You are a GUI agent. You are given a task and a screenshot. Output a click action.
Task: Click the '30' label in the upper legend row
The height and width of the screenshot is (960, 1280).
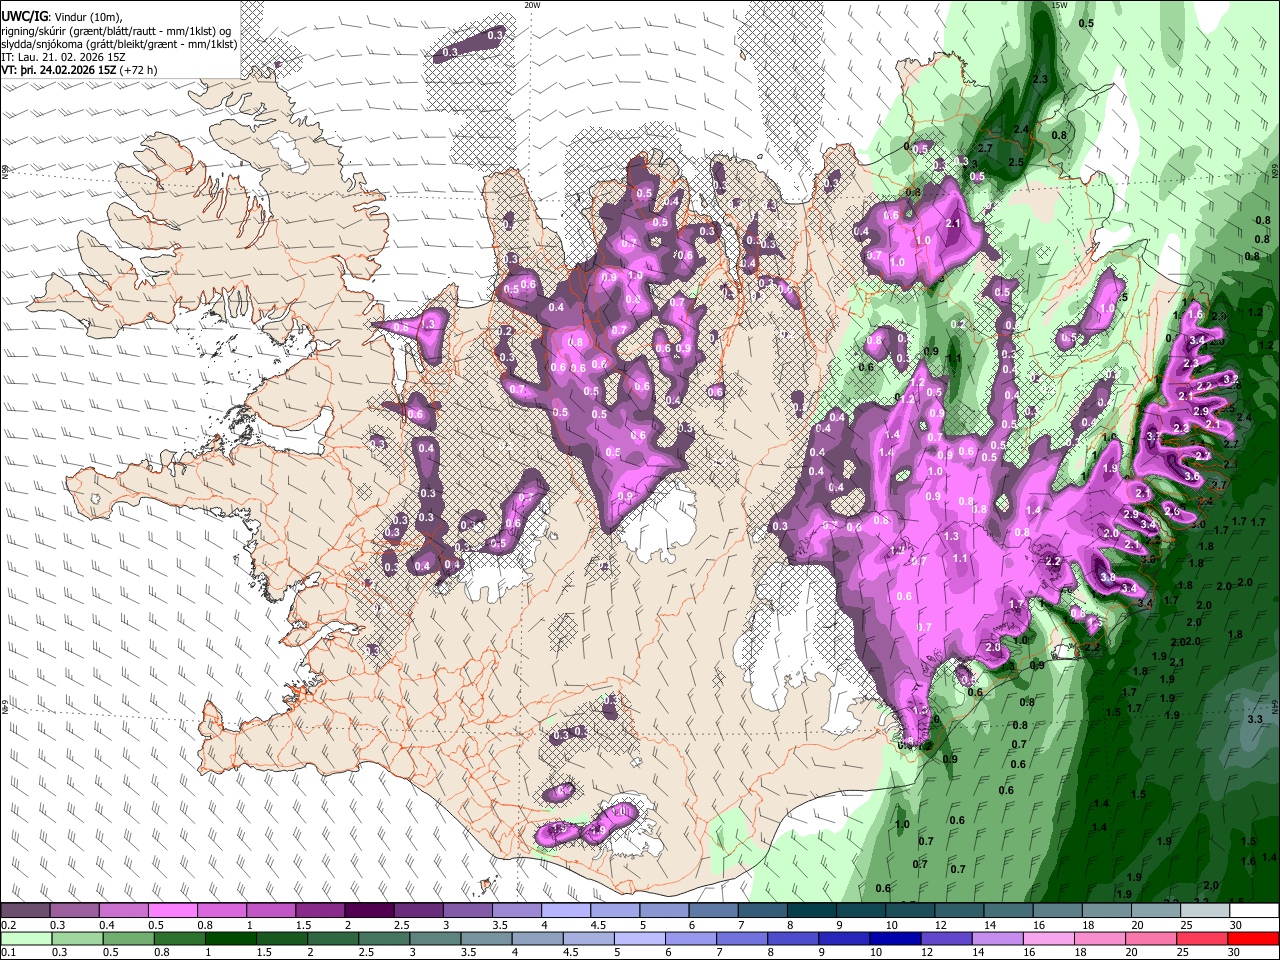coord(1234,925)
